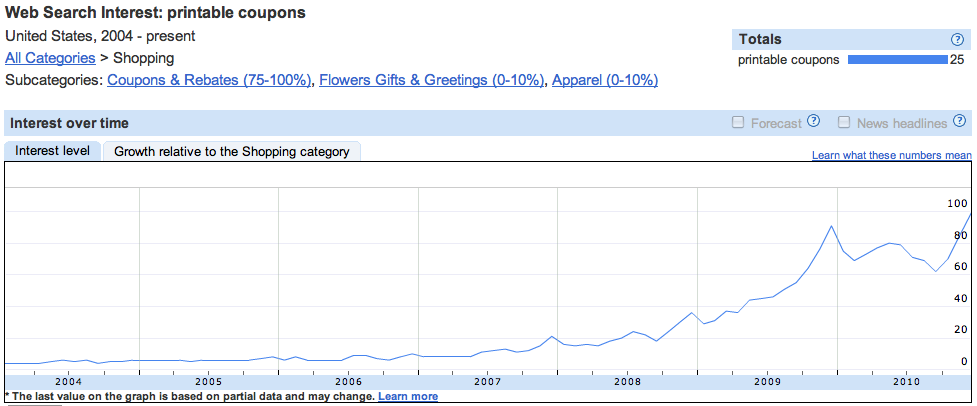Follow the All Categories link
The width and height of the screenshot is (977, 406).
point(50,59)
